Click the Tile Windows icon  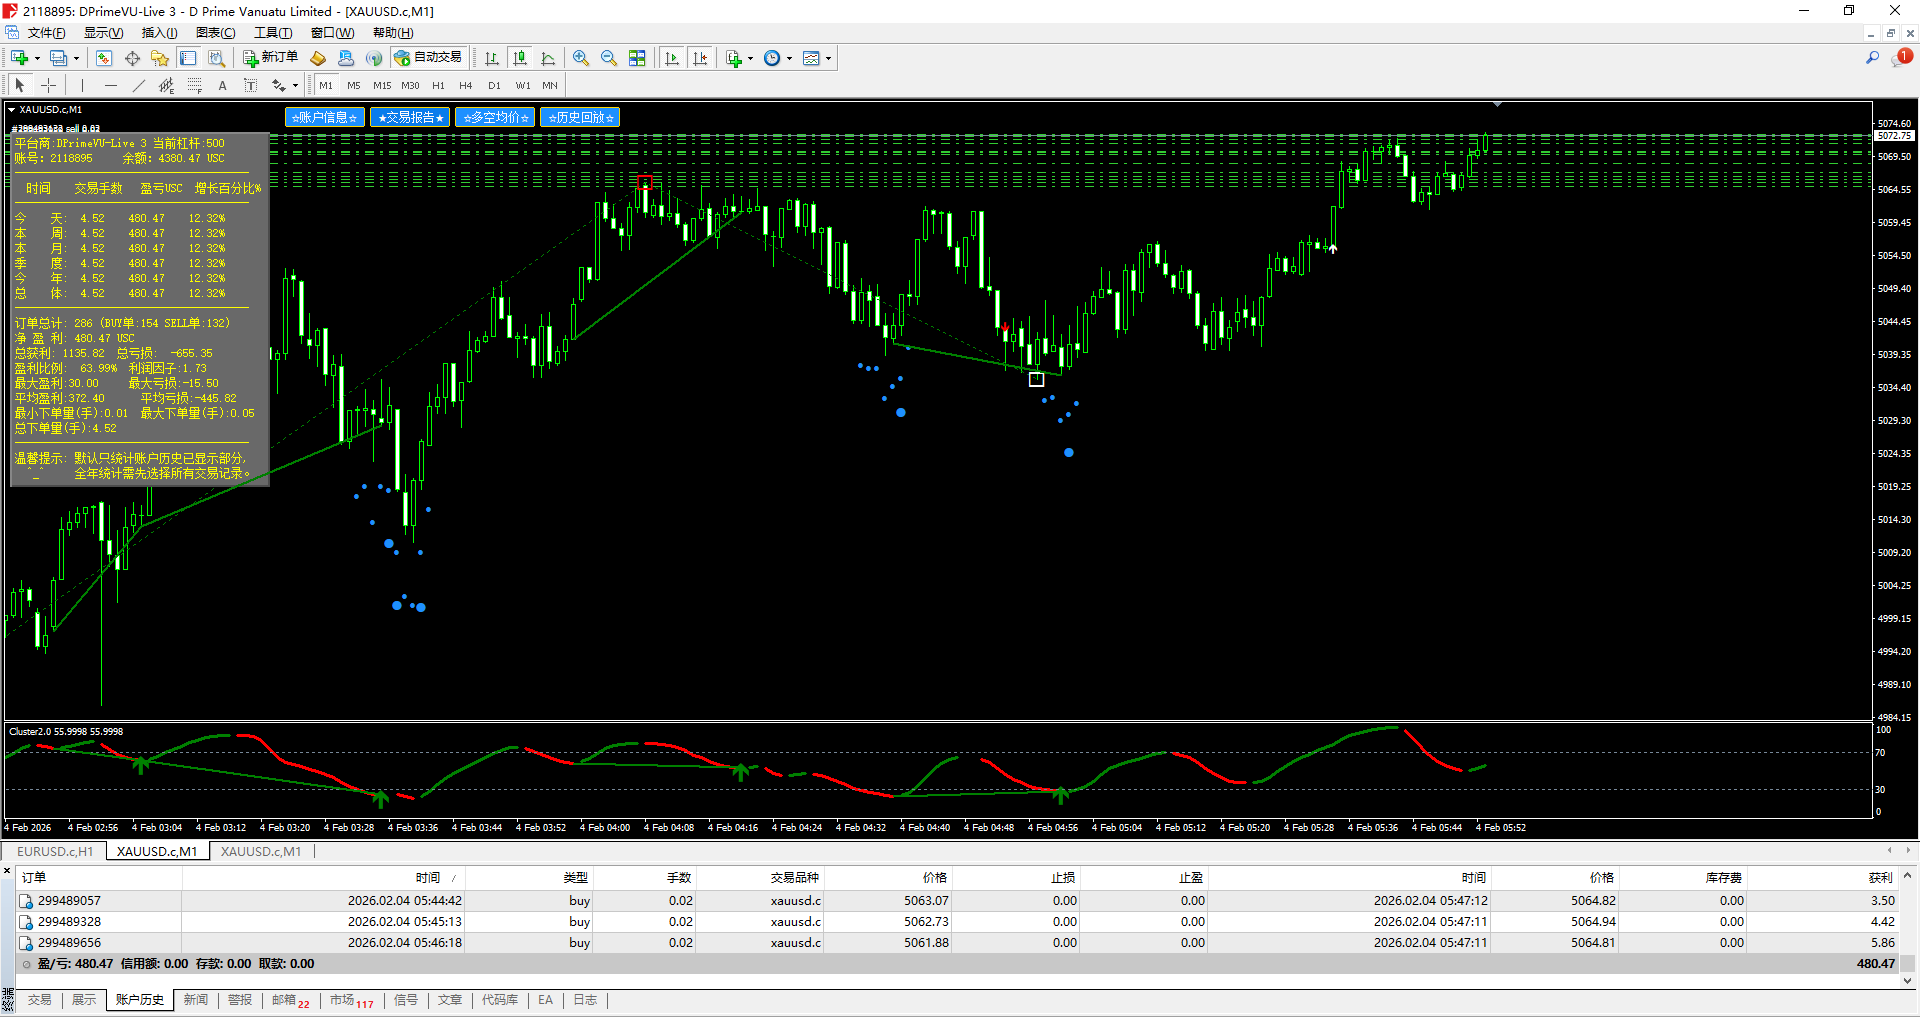pos(637,59)
